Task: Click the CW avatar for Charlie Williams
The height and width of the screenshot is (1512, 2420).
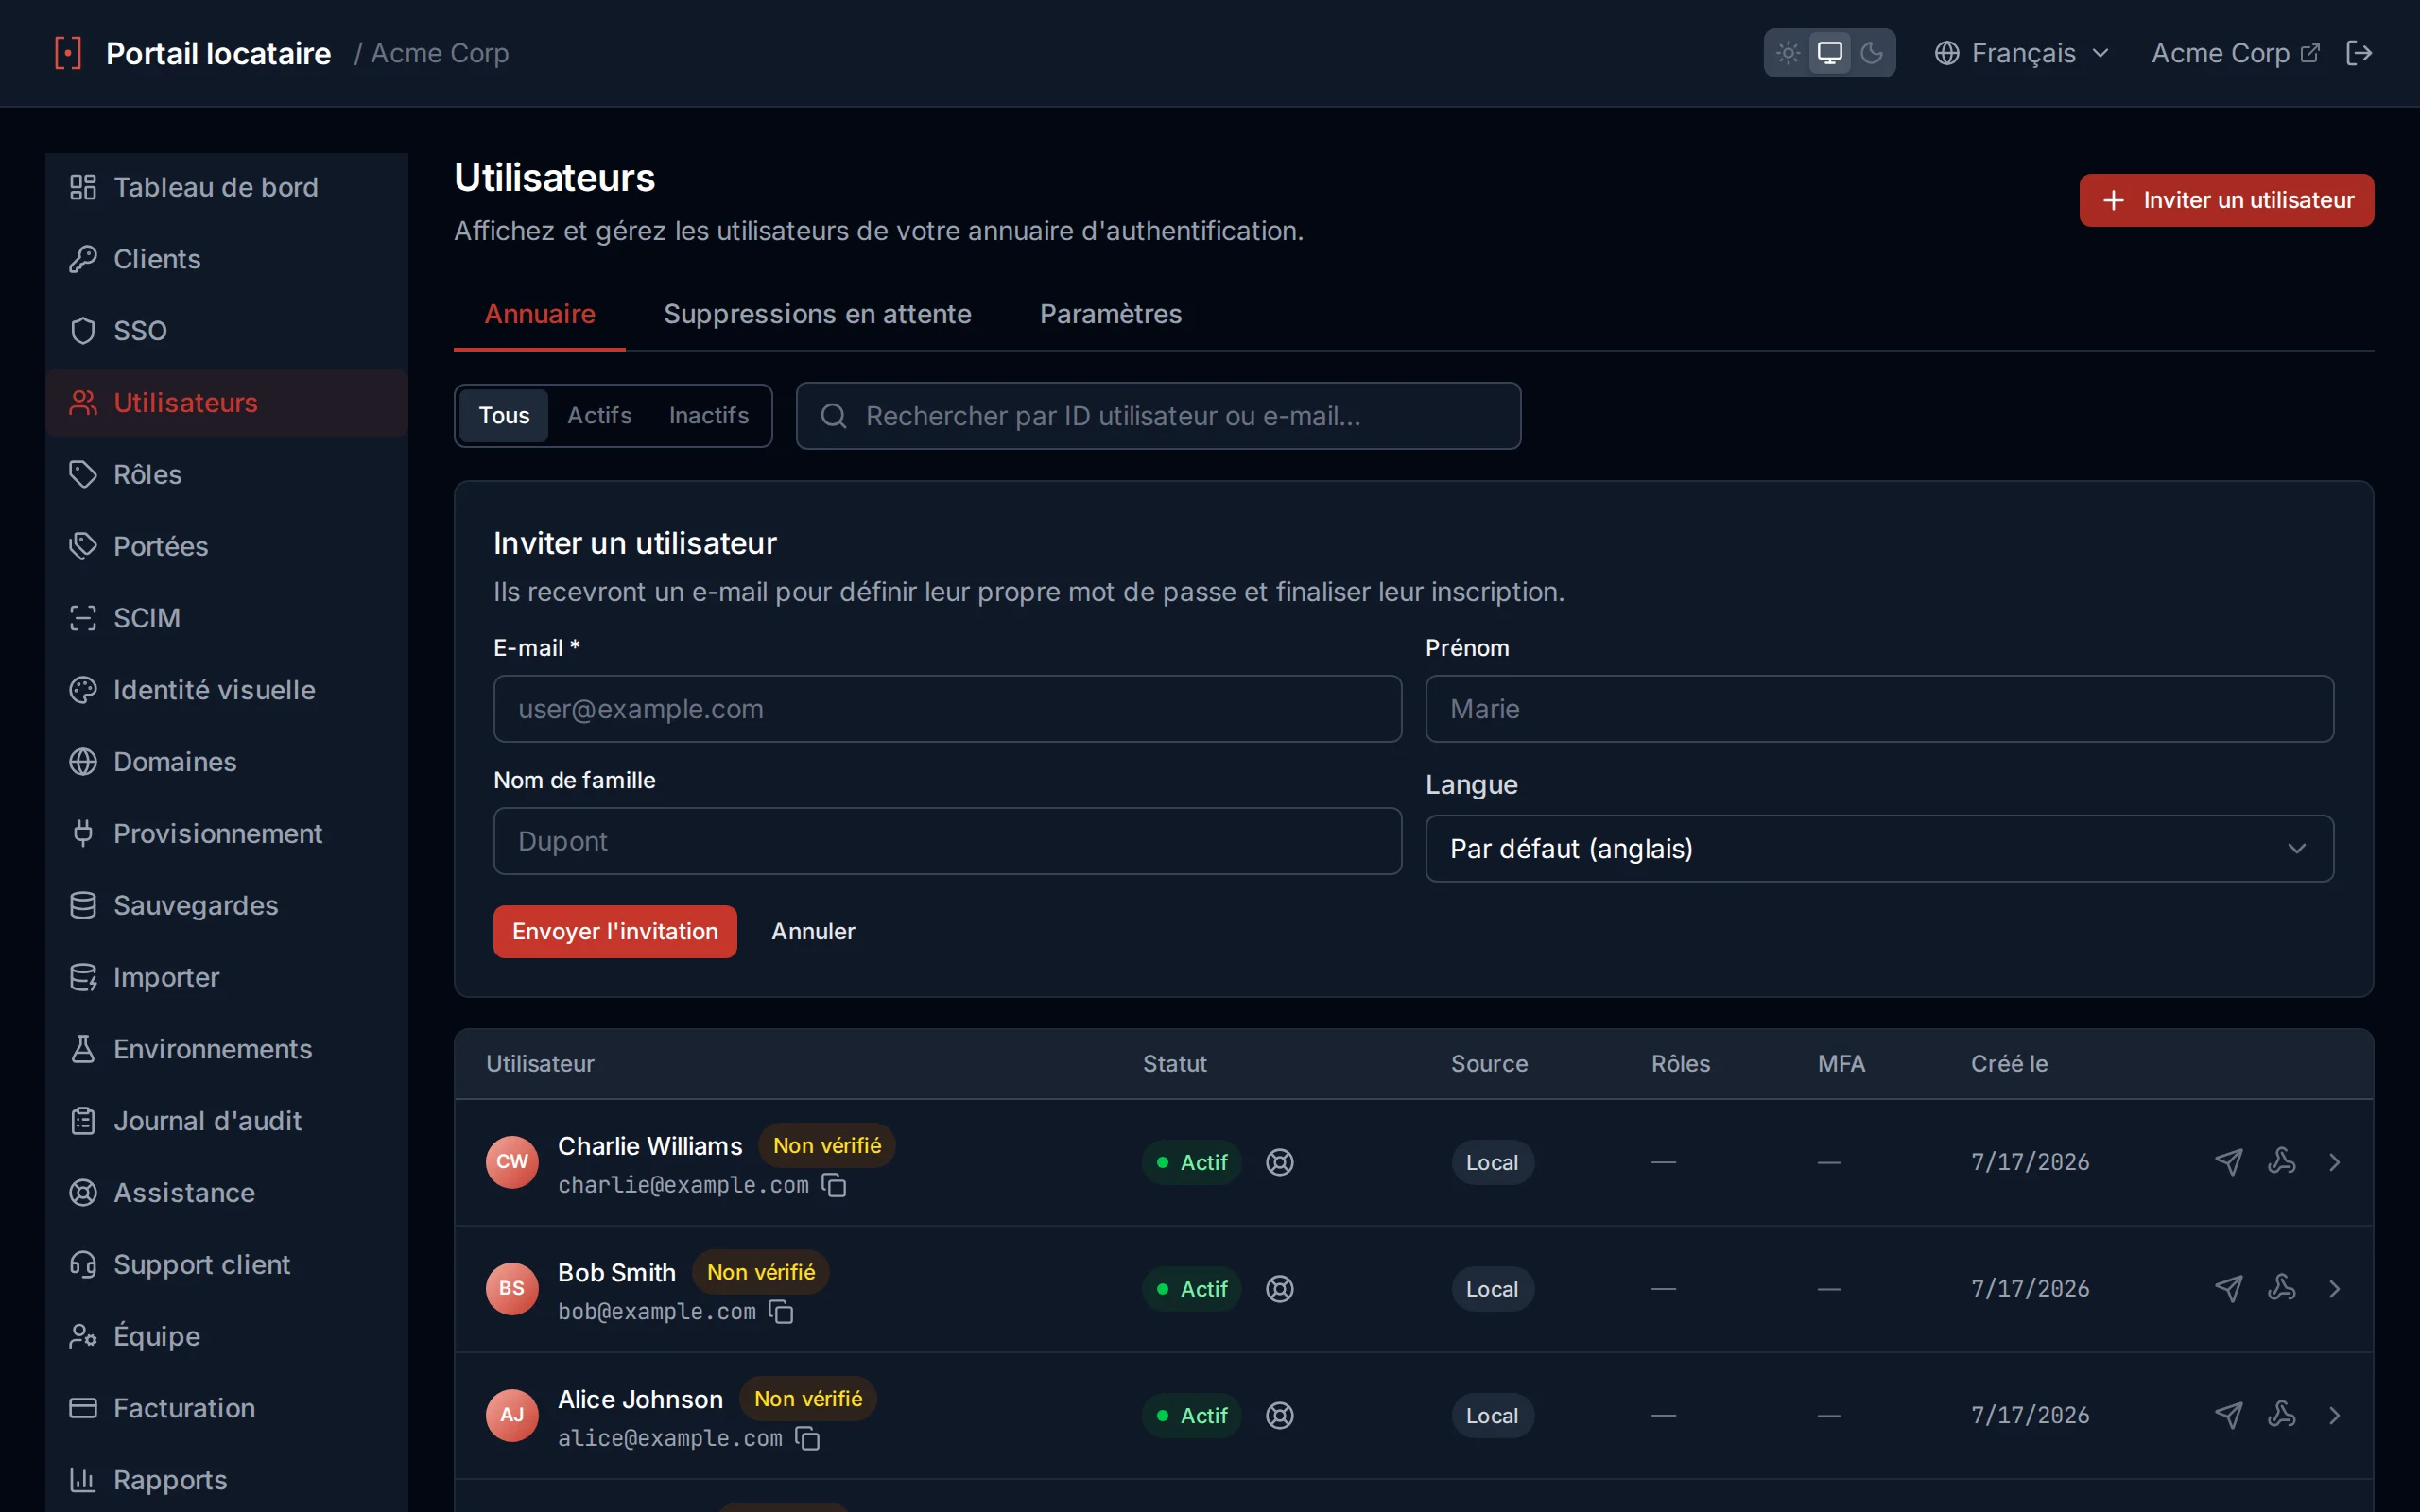Action: pos(512,1162)
